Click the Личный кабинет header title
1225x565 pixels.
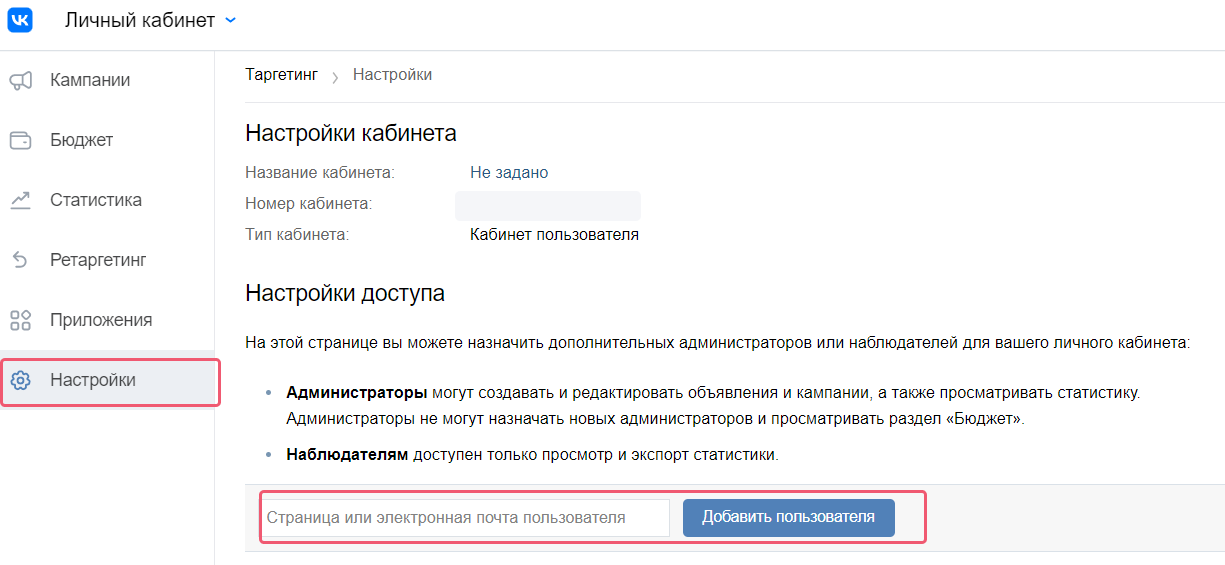click(x=140, y=20)
